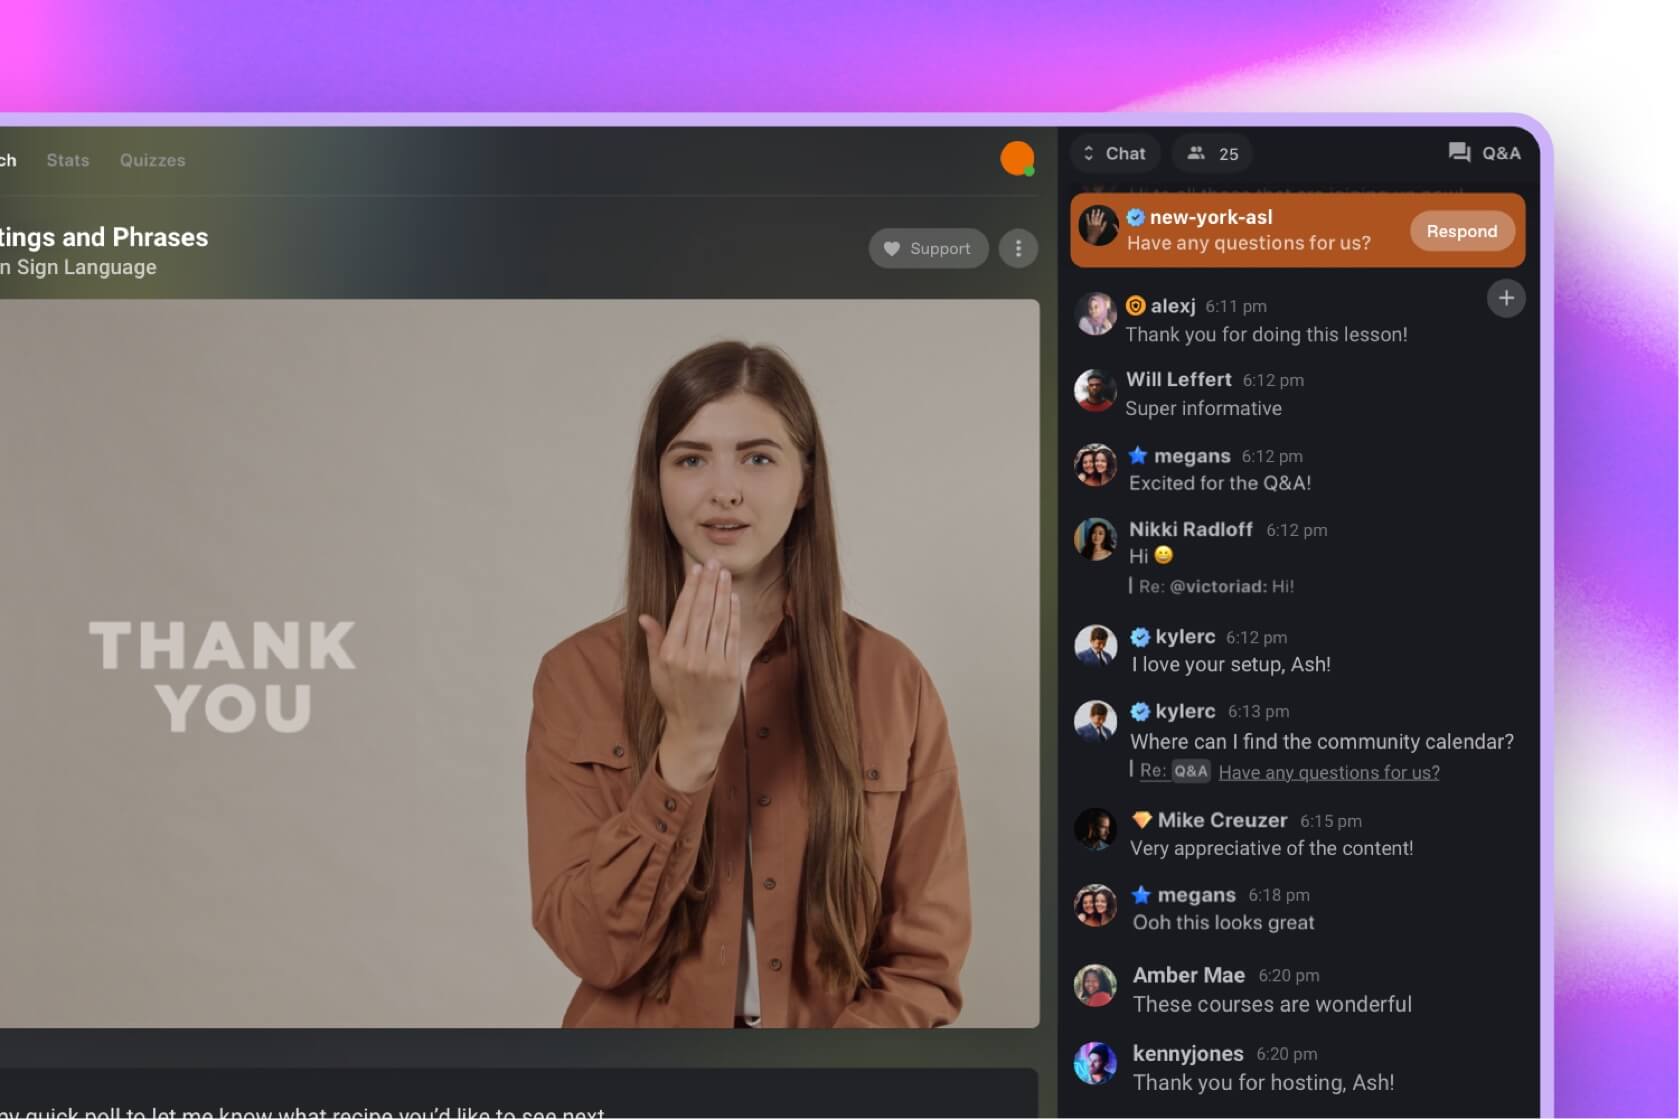Click kylerc's avatar on the 6:13 pm message
Screen dimensions: 1680x1119
[x=1095, y=720]
